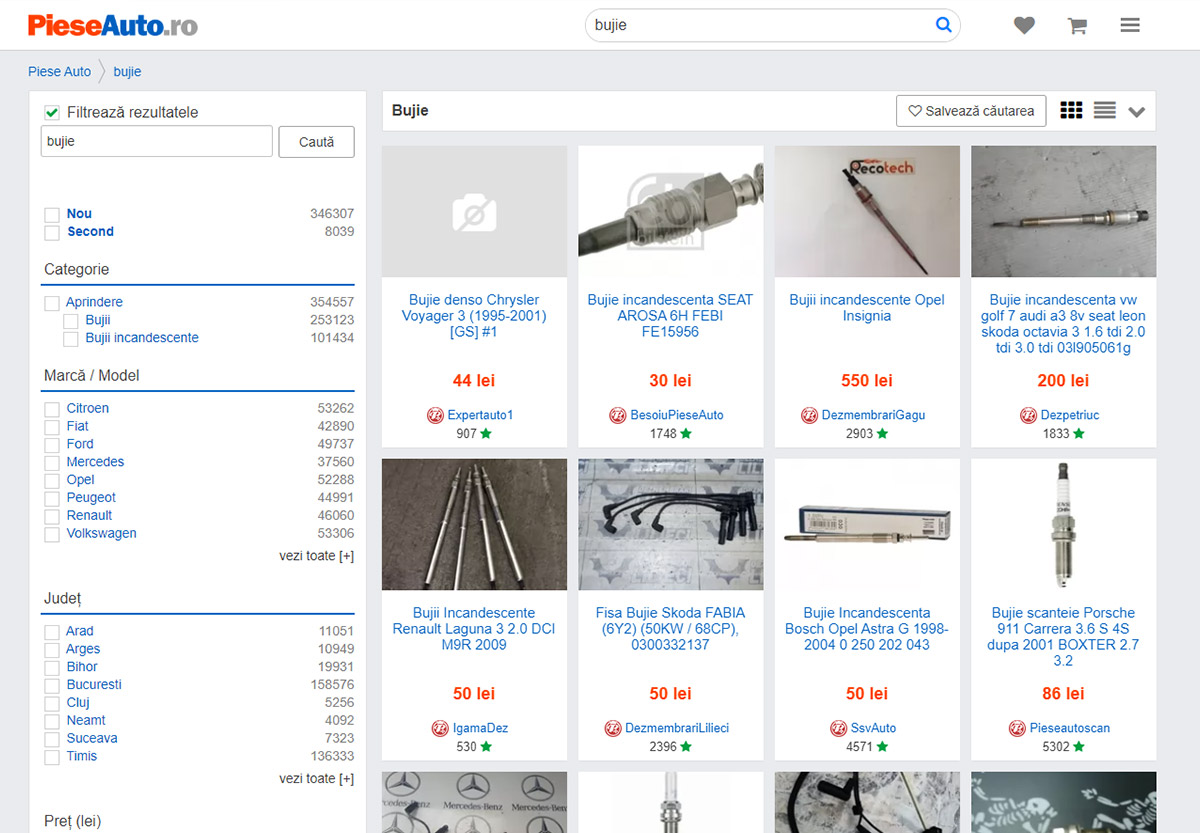This screenshot has height=833, width=1200.
Task: Open Bujie scanteie Porsche 911 Carrera listing
Action: click(x=1064, y=637)
